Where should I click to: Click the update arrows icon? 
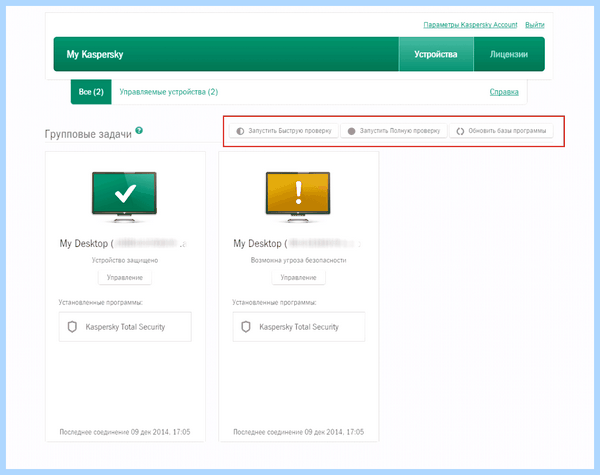click(x=460, y=131)
